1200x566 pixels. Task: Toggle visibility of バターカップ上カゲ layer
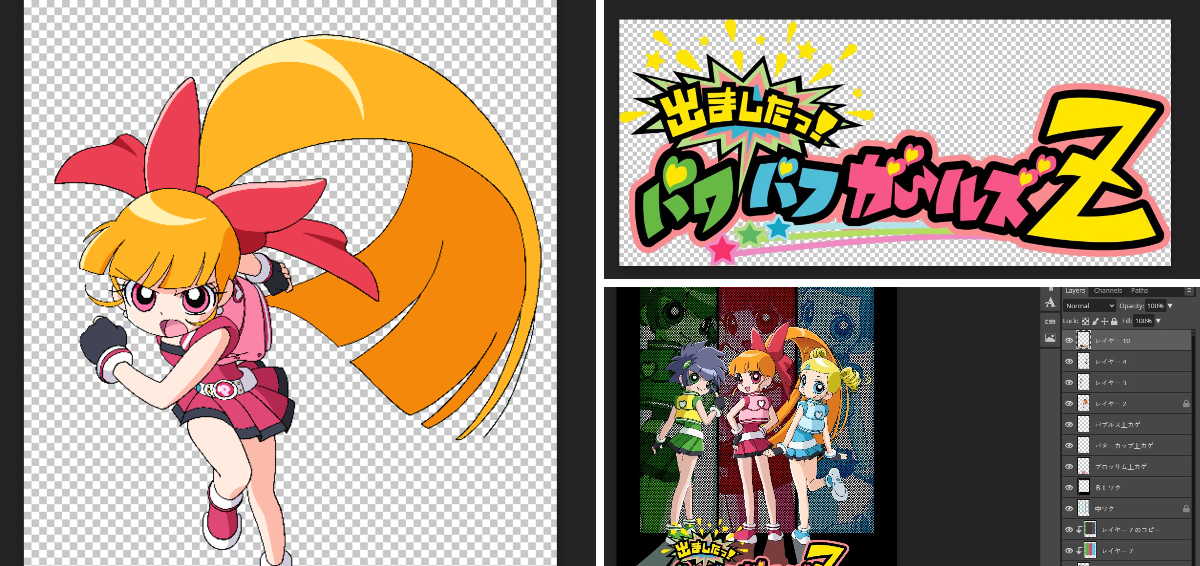[1069, 446]
